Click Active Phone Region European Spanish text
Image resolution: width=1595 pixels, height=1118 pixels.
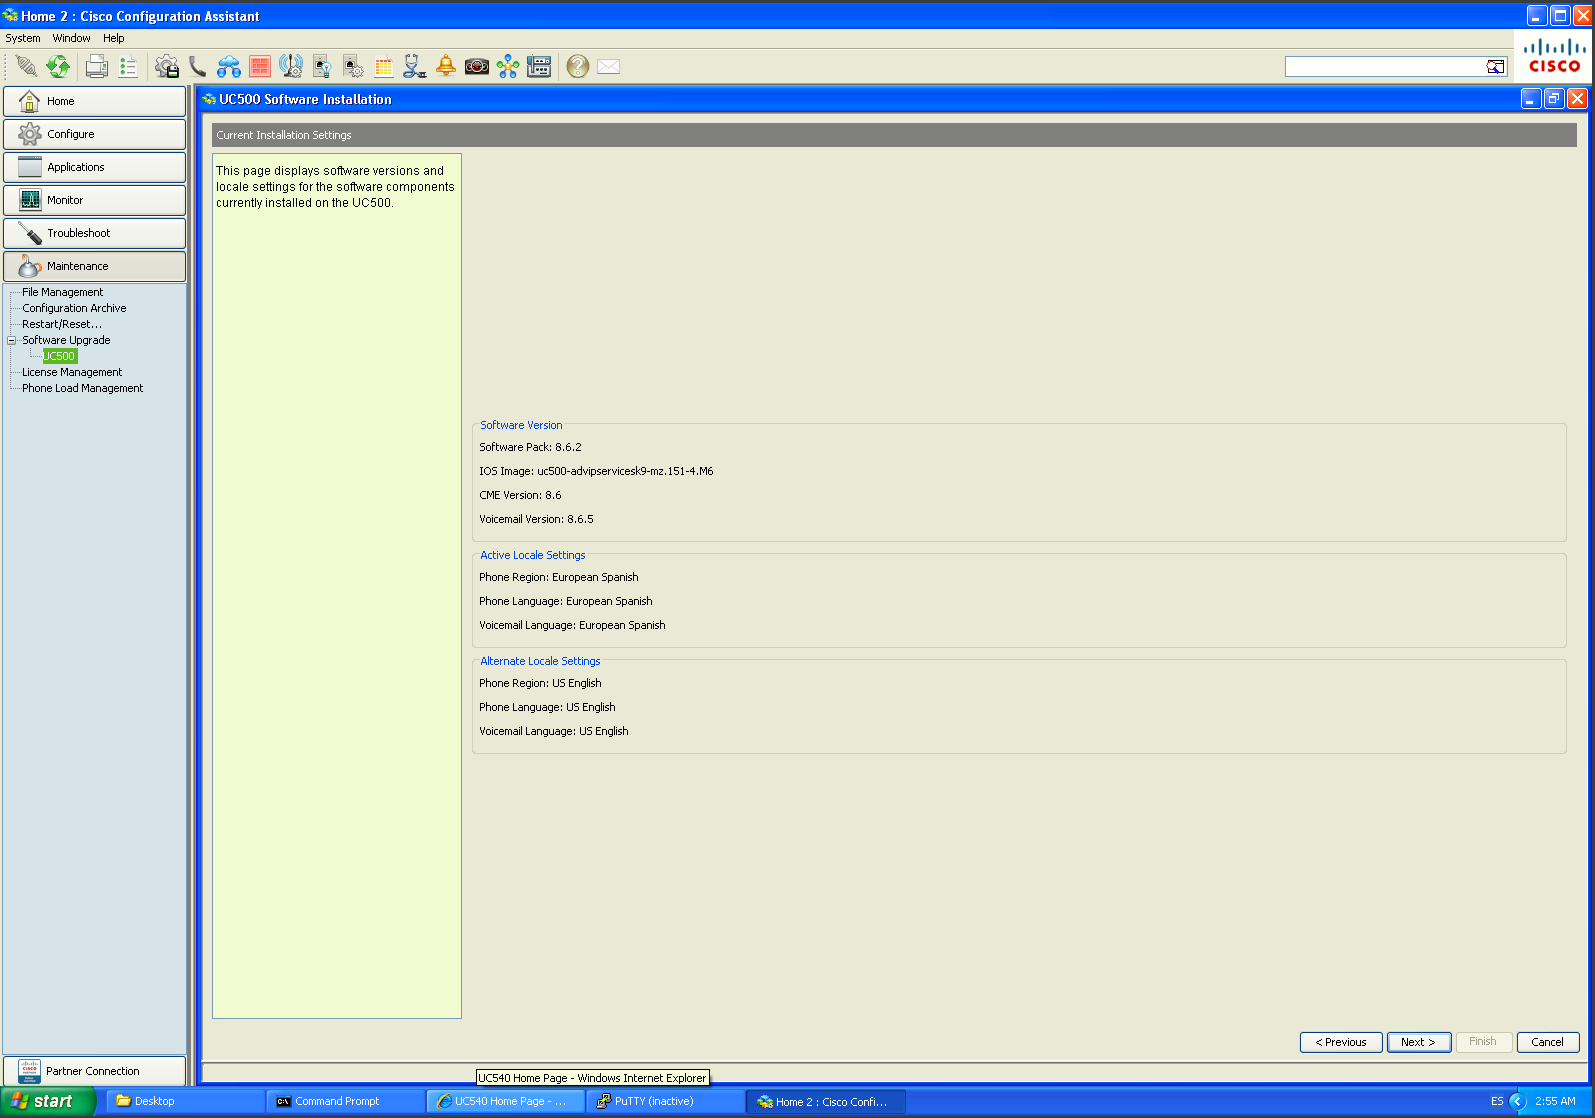[x=558, y=577]
